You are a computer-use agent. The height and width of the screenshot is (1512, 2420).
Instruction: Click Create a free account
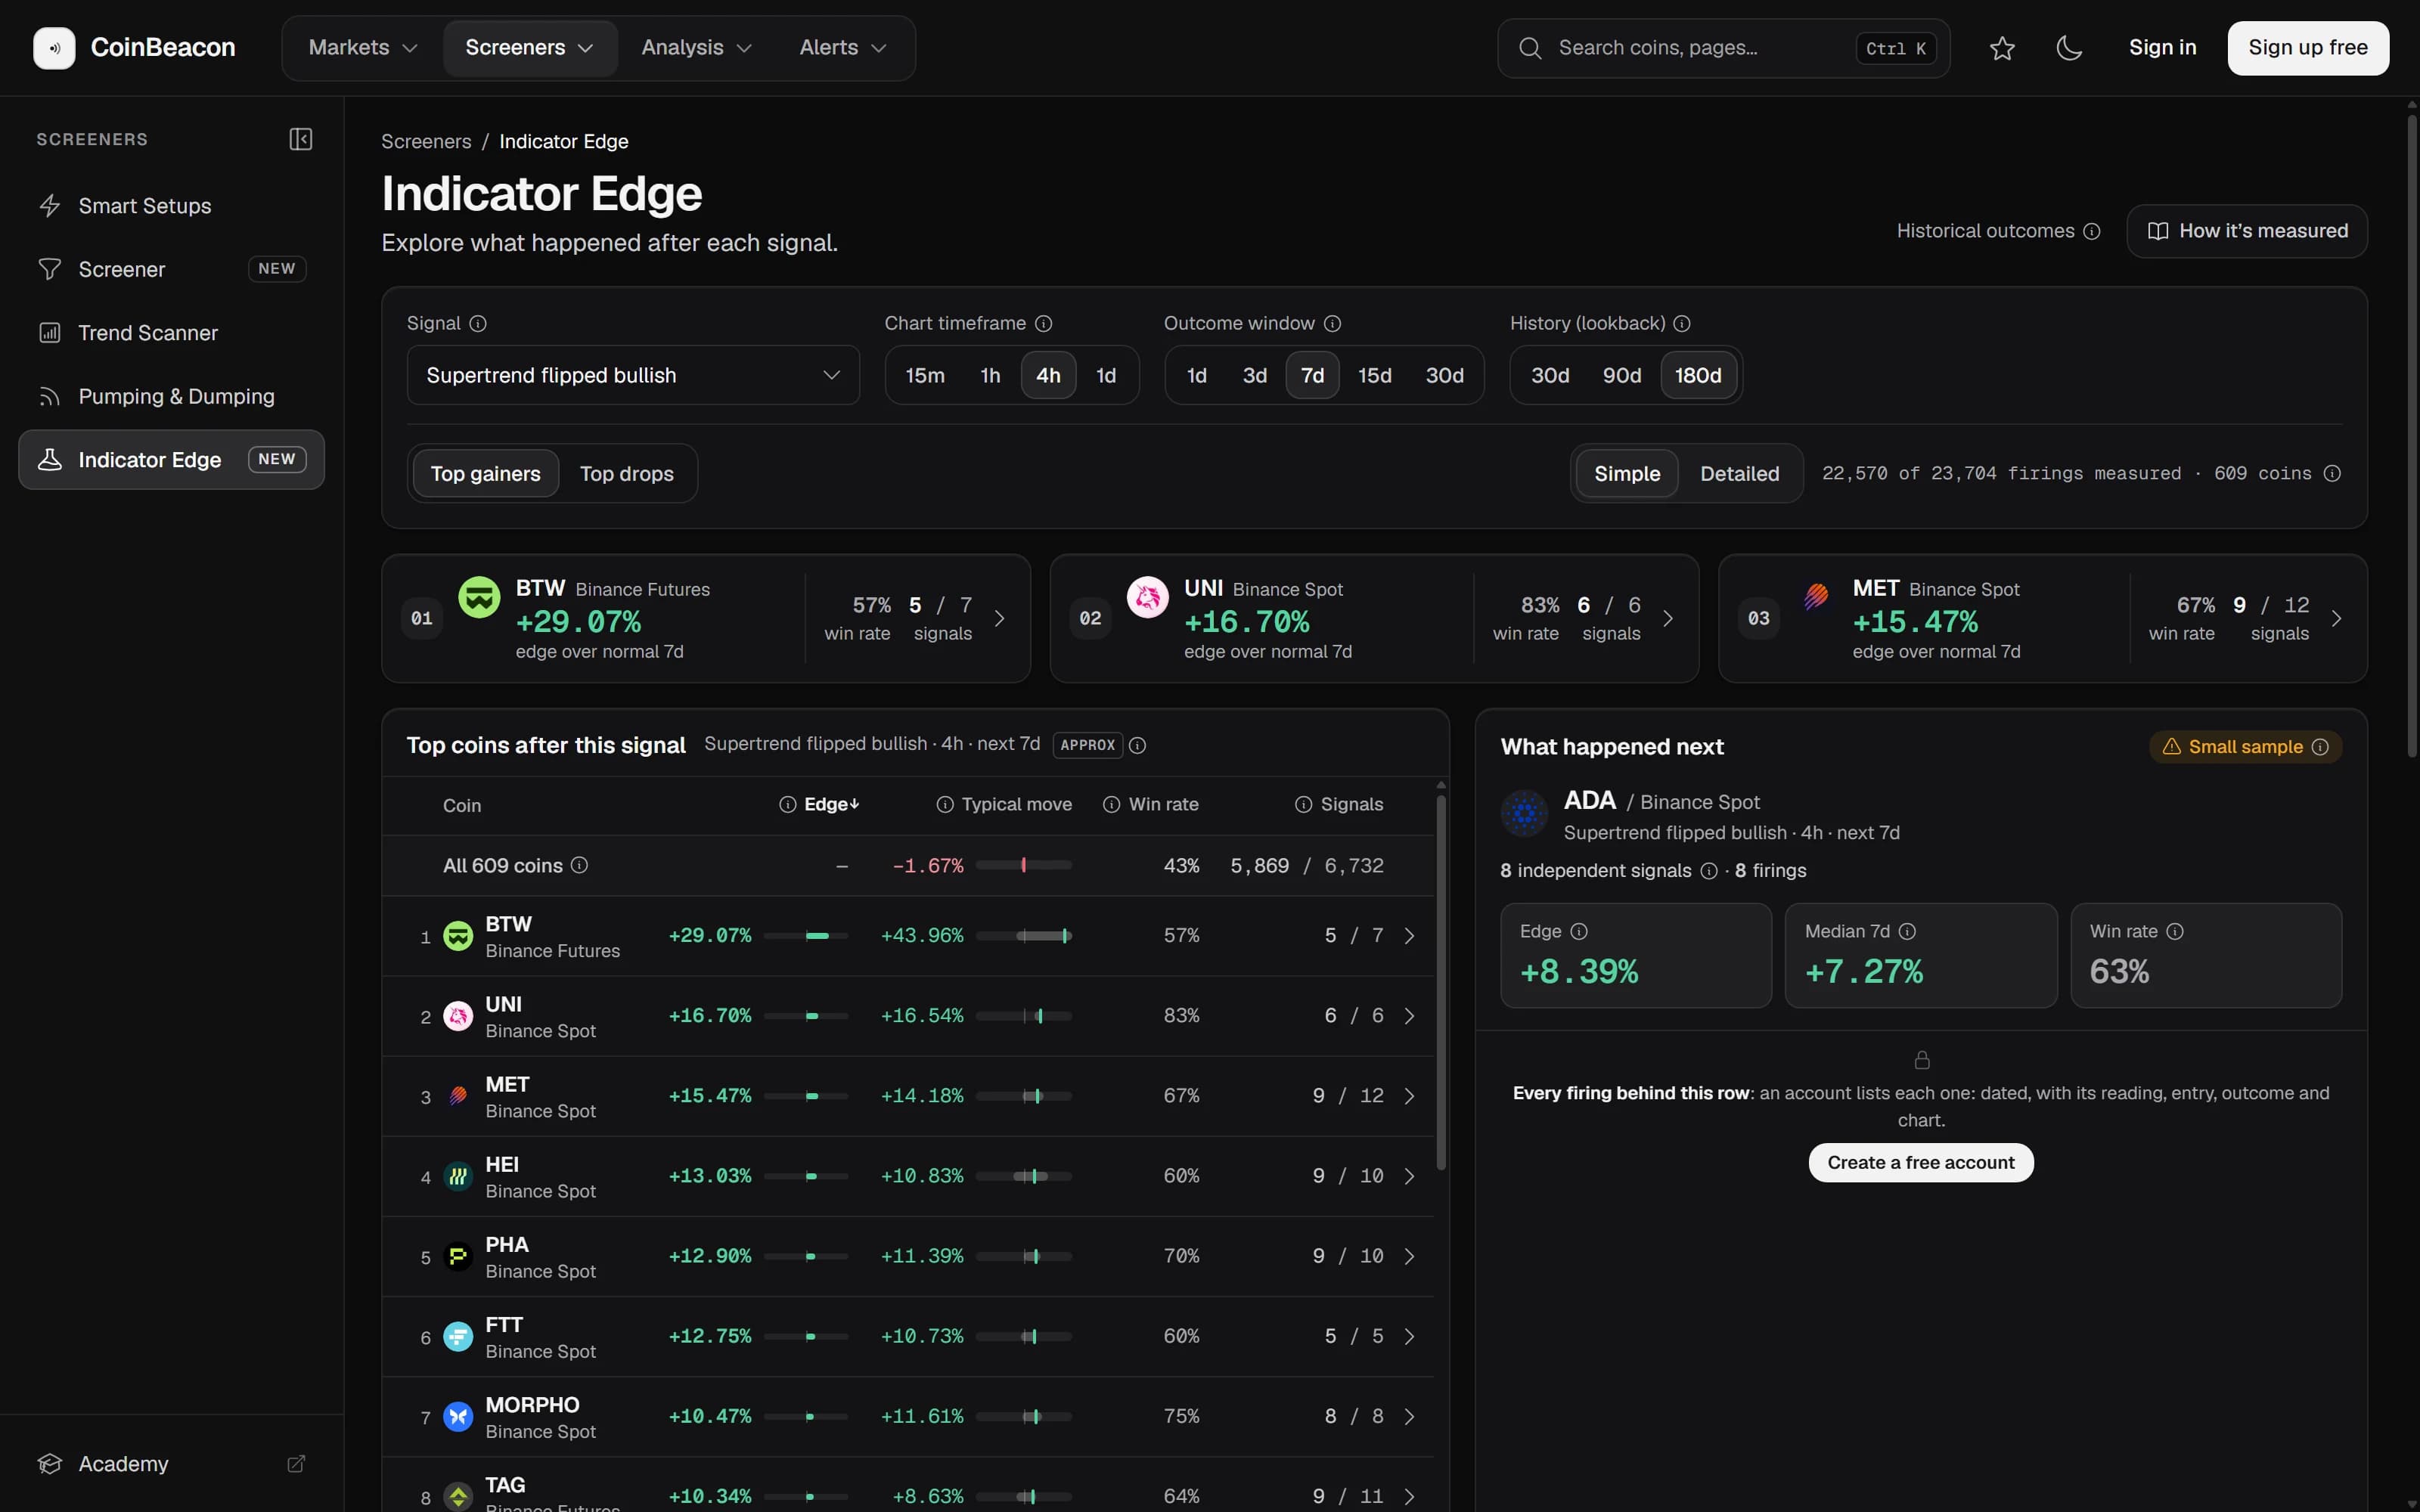point(1920,1163)
